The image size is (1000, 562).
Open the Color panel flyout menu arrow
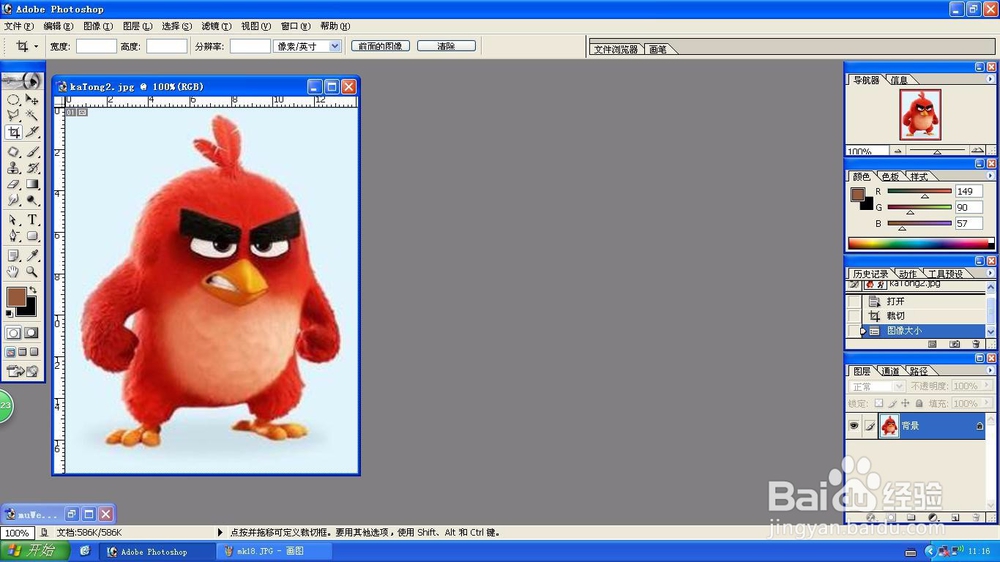point(990,176)
